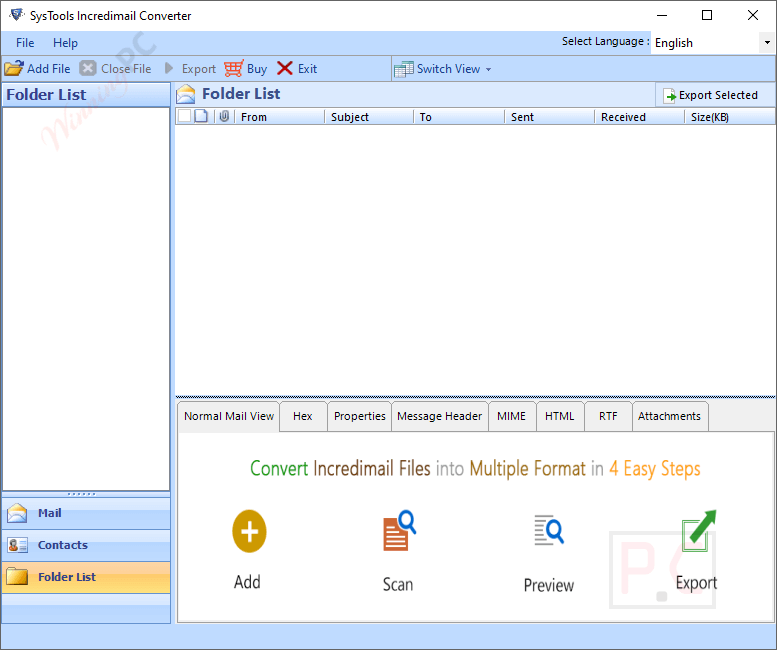Sort by the Subject column header
Viewport: 777px width, 650px height.
370,116
